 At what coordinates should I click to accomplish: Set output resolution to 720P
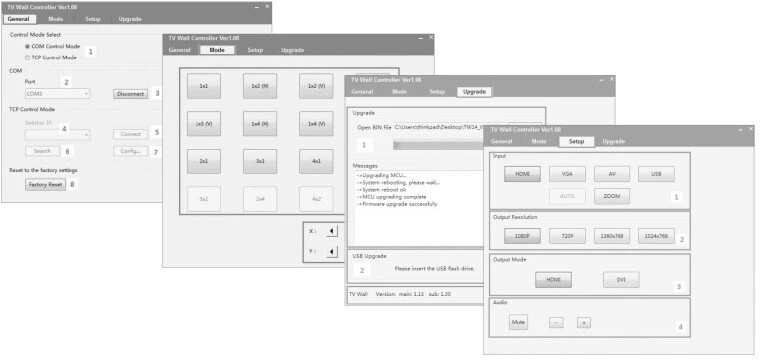(567, 235)
